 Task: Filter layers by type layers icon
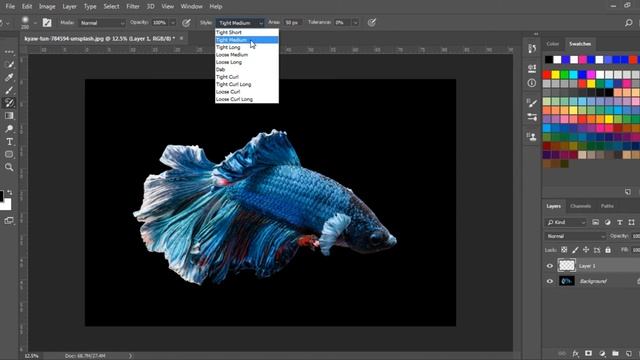coord(620,222)
